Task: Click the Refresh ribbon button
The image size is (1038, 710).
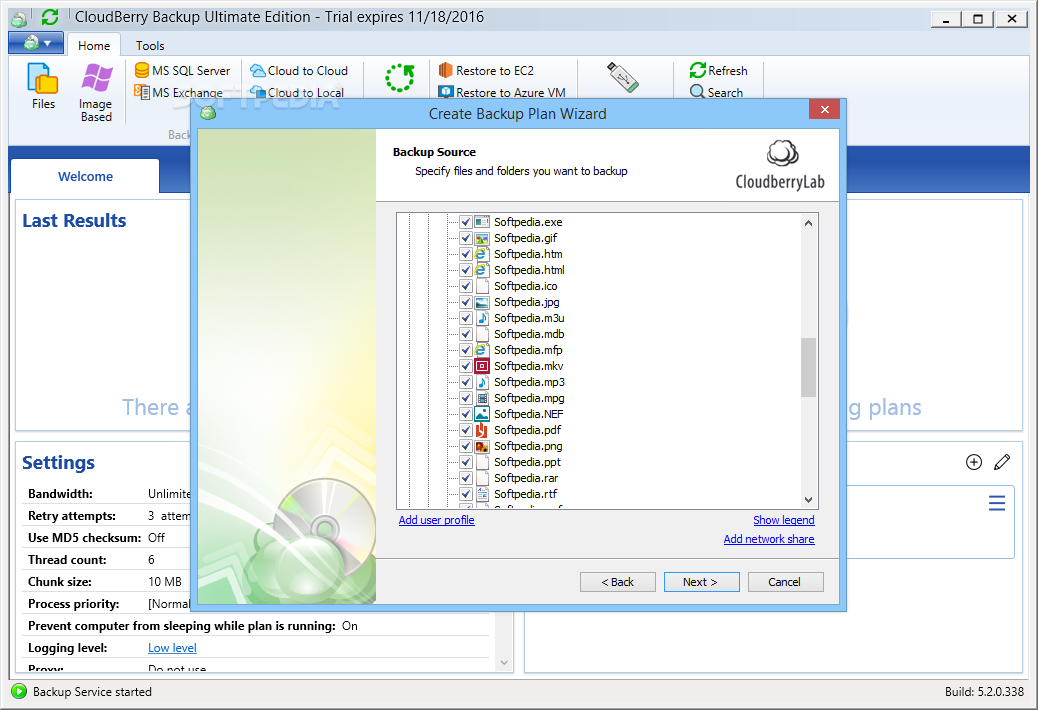Action: [x=719, y=70]
